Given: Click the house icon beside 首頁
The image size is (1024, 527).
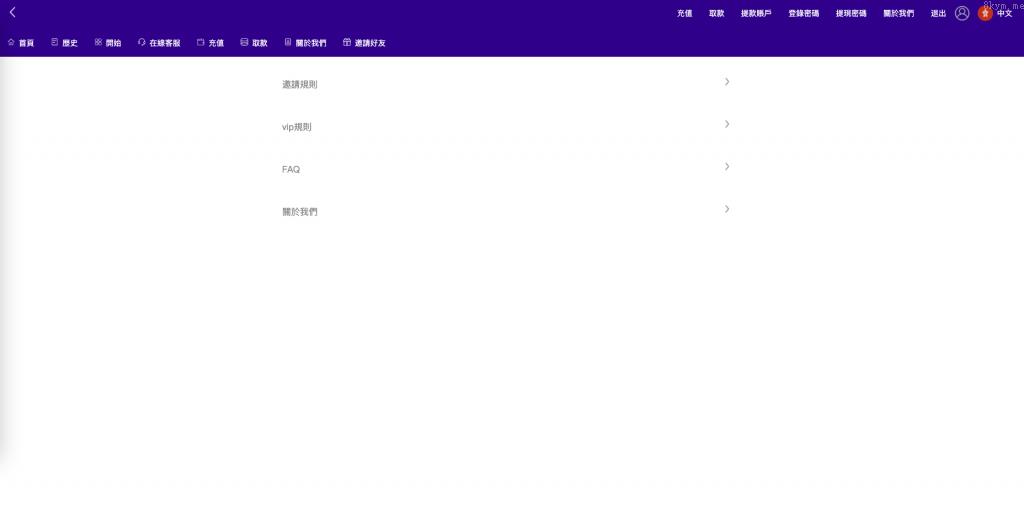Looking at the screenshot, I should click(11, 43).
